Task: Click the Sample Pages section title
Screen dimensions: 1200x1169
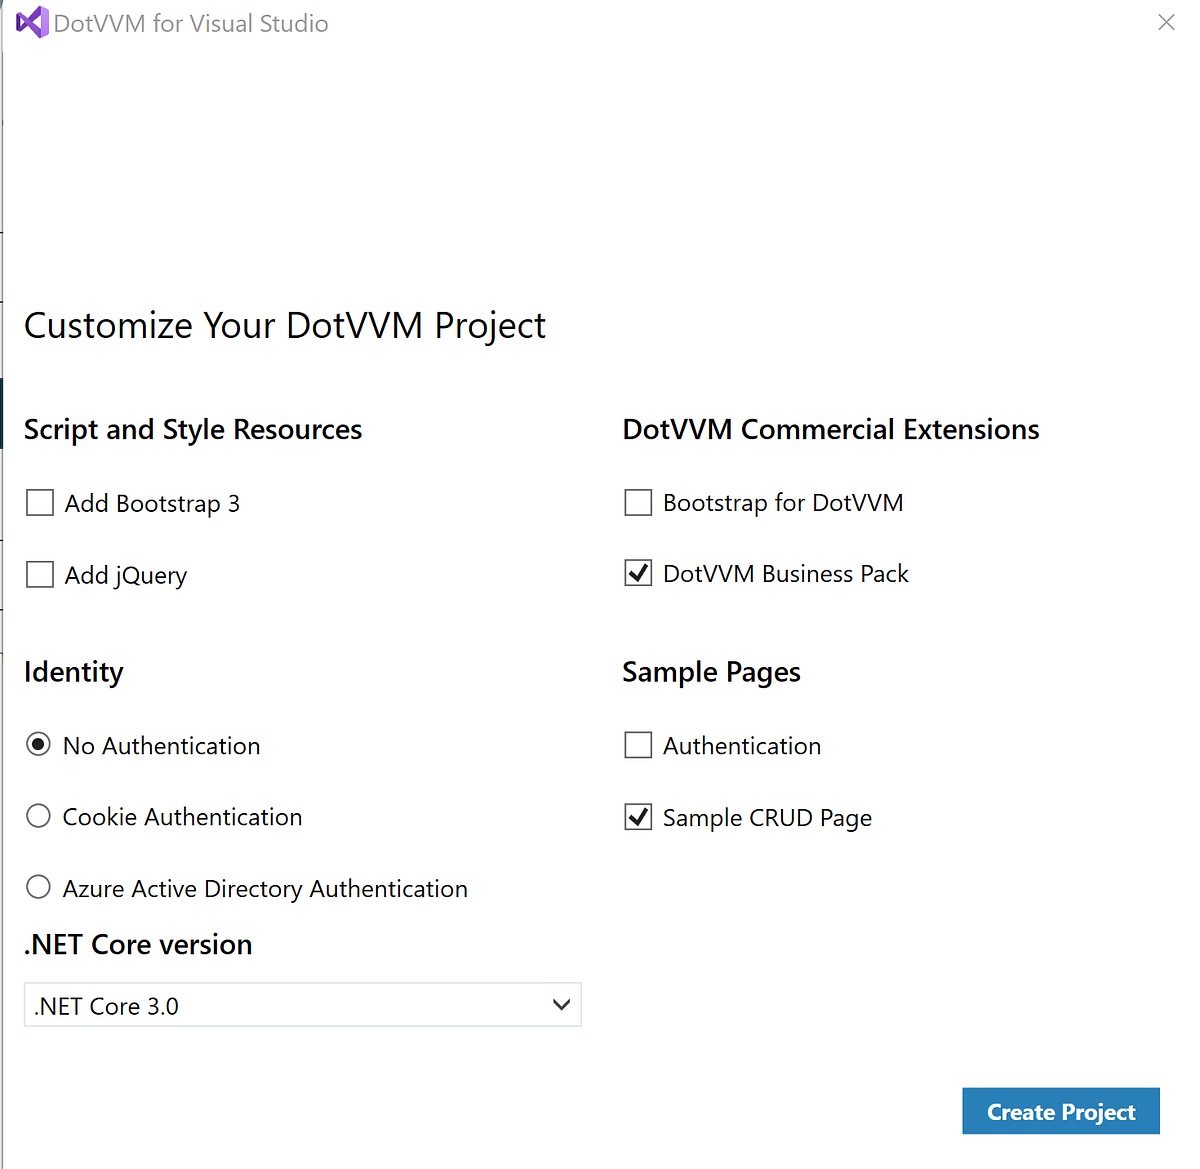Action: (x=711, y=671)
